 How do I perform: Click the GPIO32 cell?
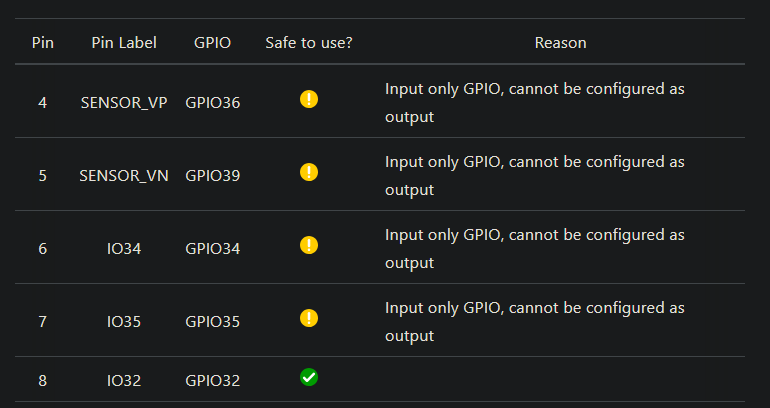(213, 381)
